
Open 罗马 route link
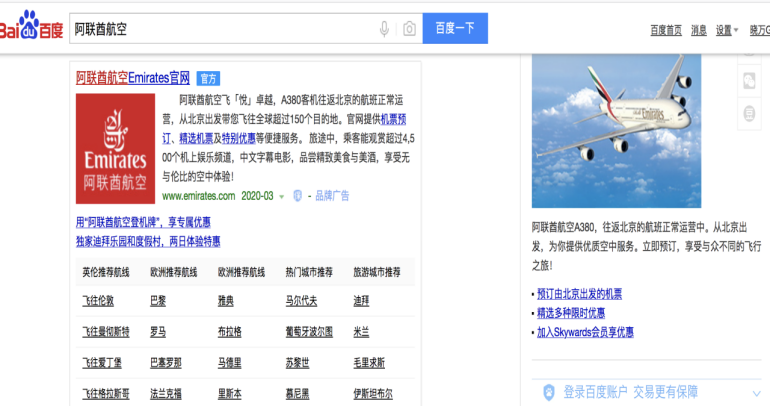(158, 332)
